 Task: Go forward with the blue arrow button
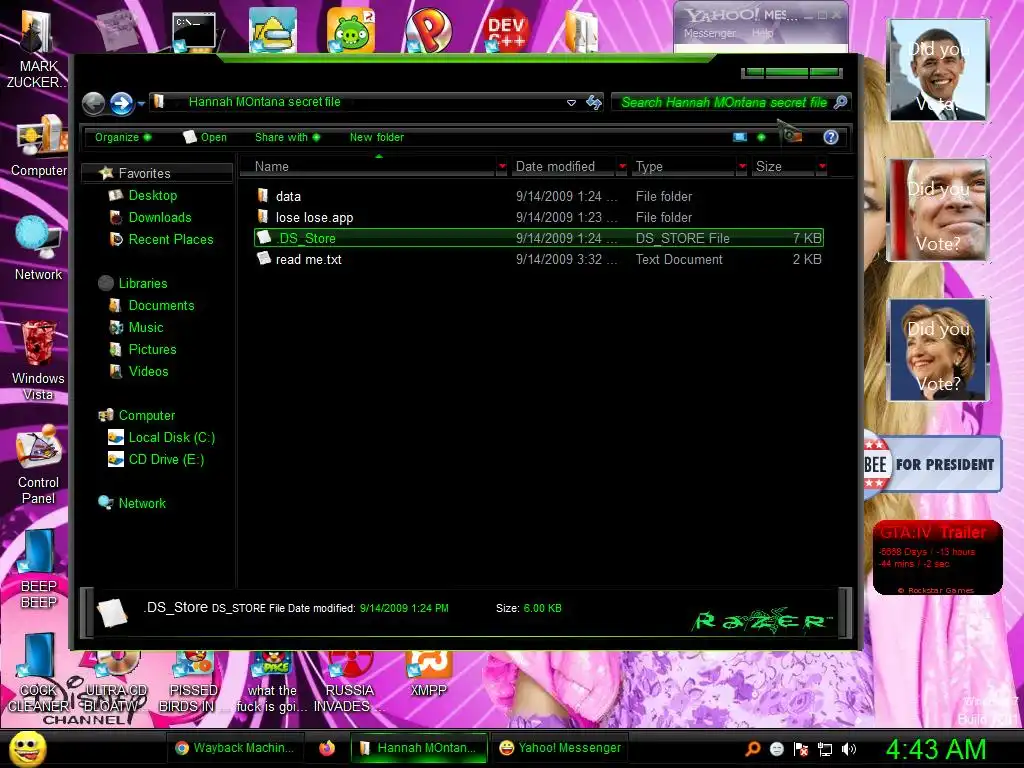(x=121, y=103)
